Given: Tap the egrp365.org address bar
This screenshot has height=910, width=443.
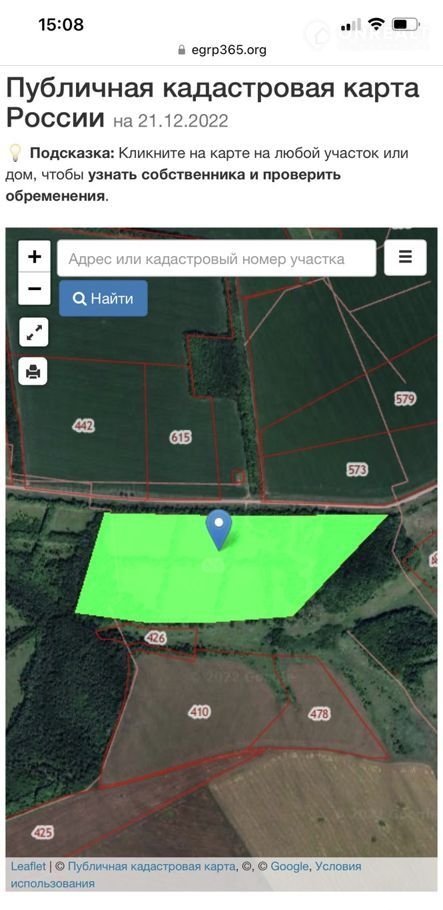Looking at the screenshot, I should 221,50.
